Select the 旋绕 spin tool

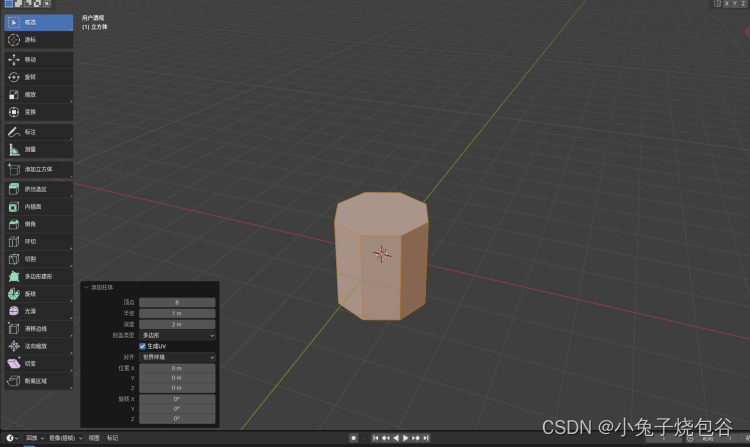[39, 294]
